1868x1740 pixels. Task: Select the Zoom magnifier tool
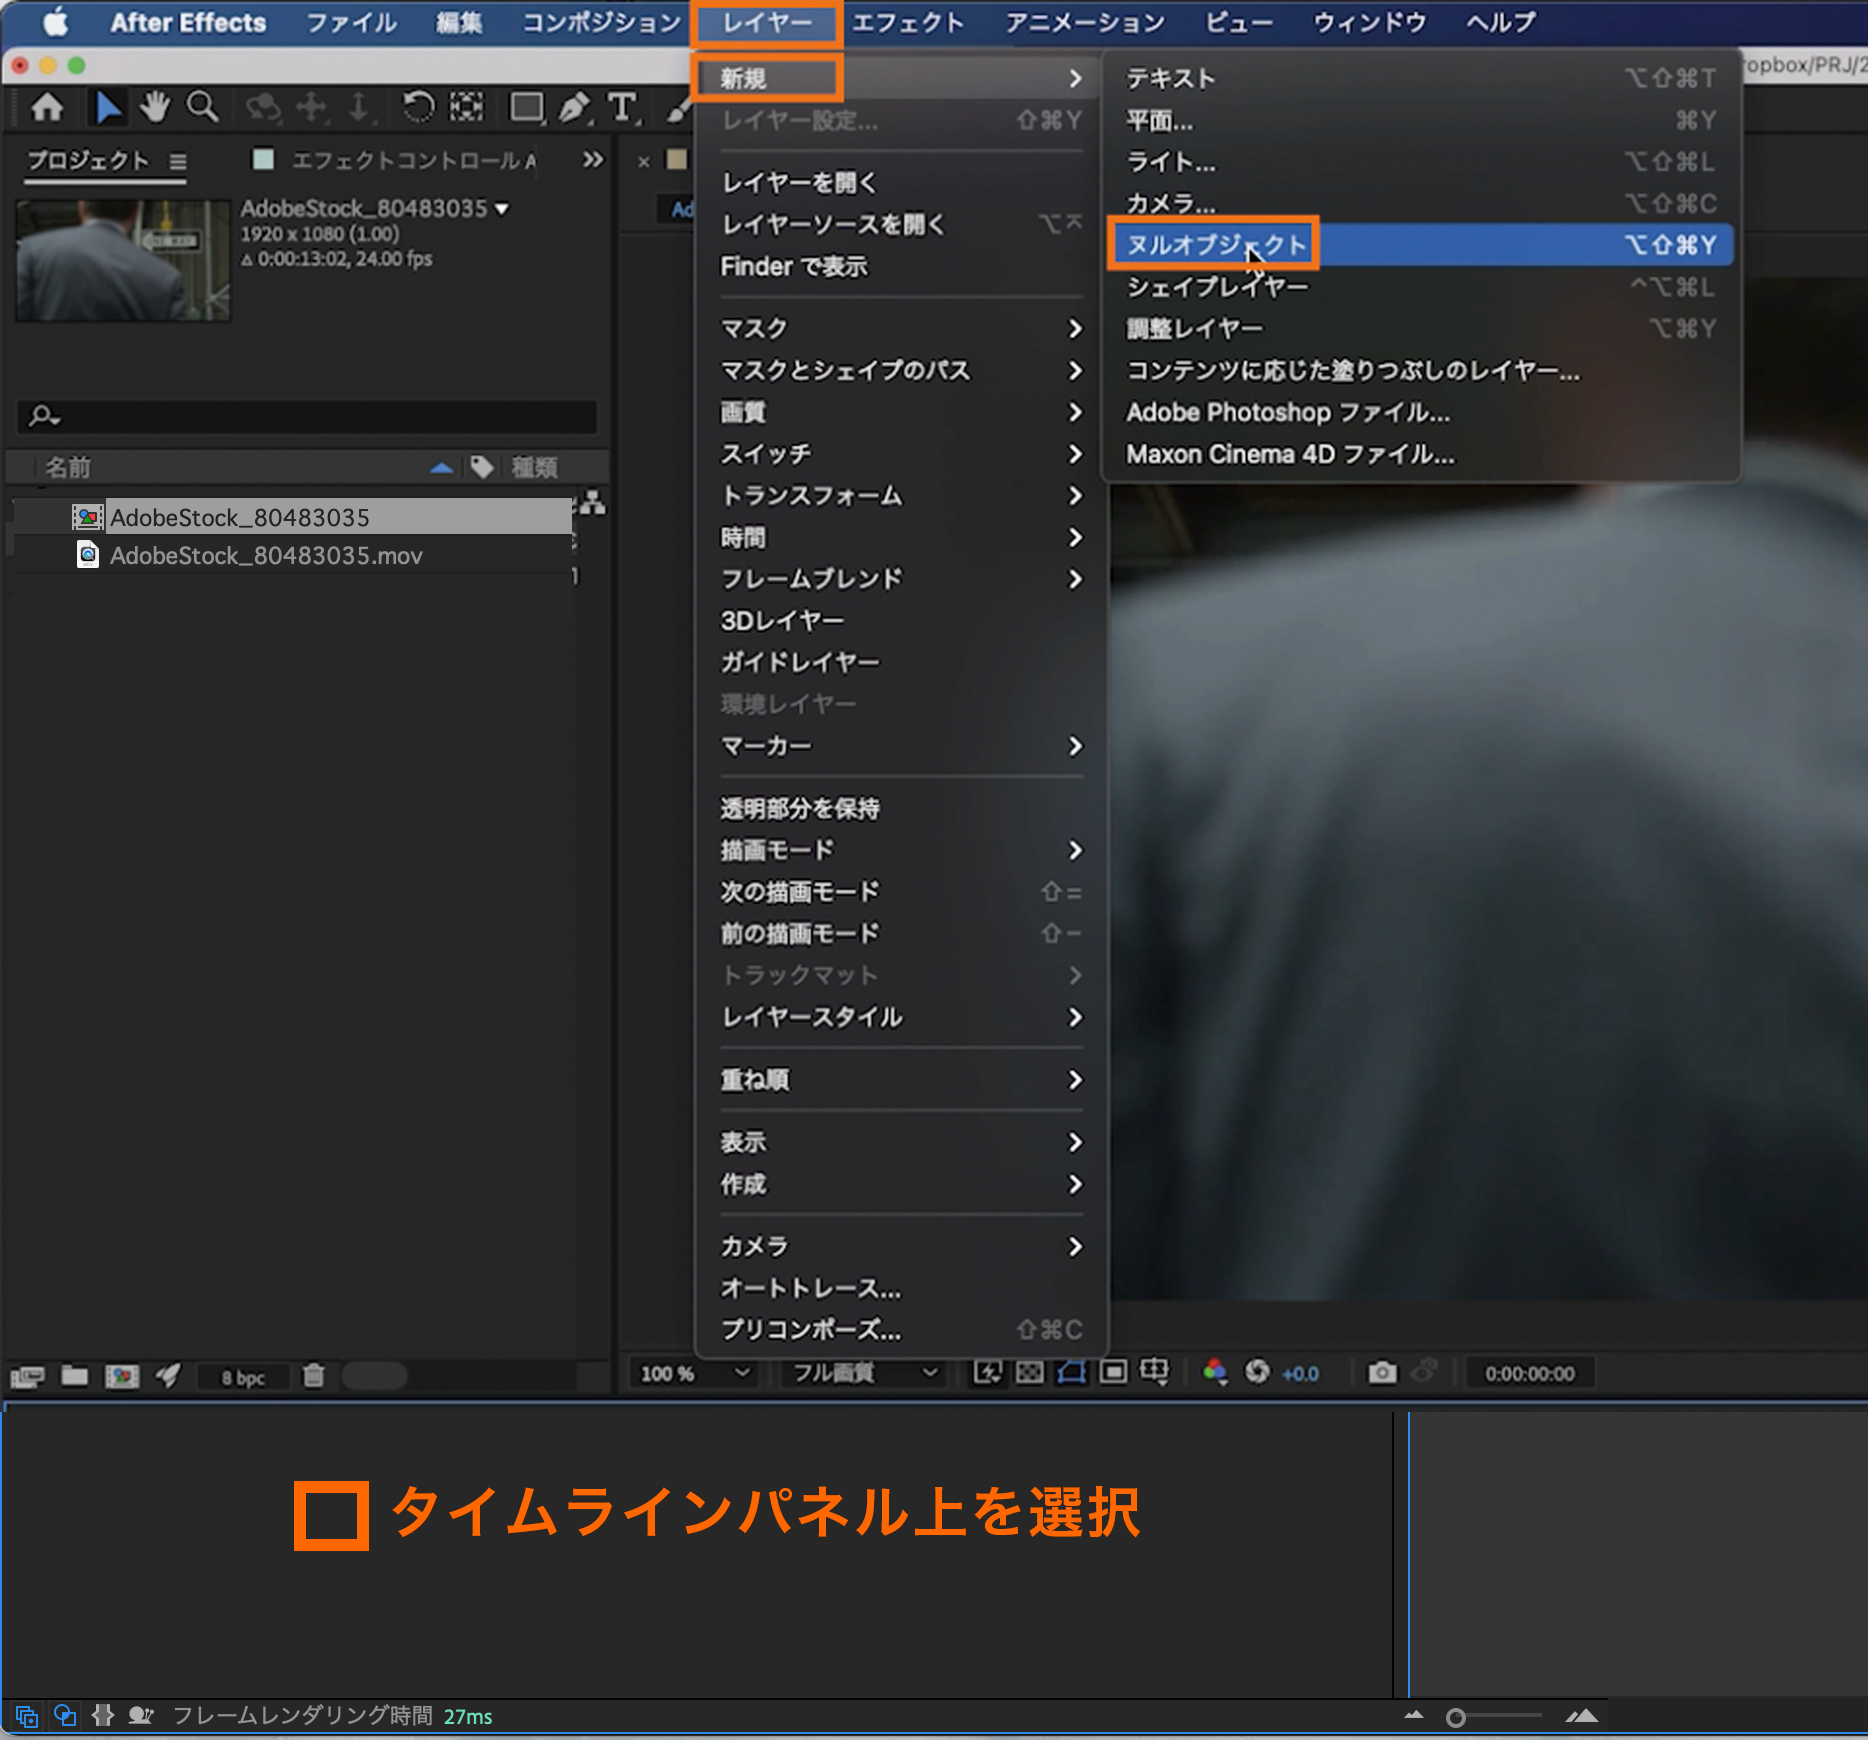point(203,107)
